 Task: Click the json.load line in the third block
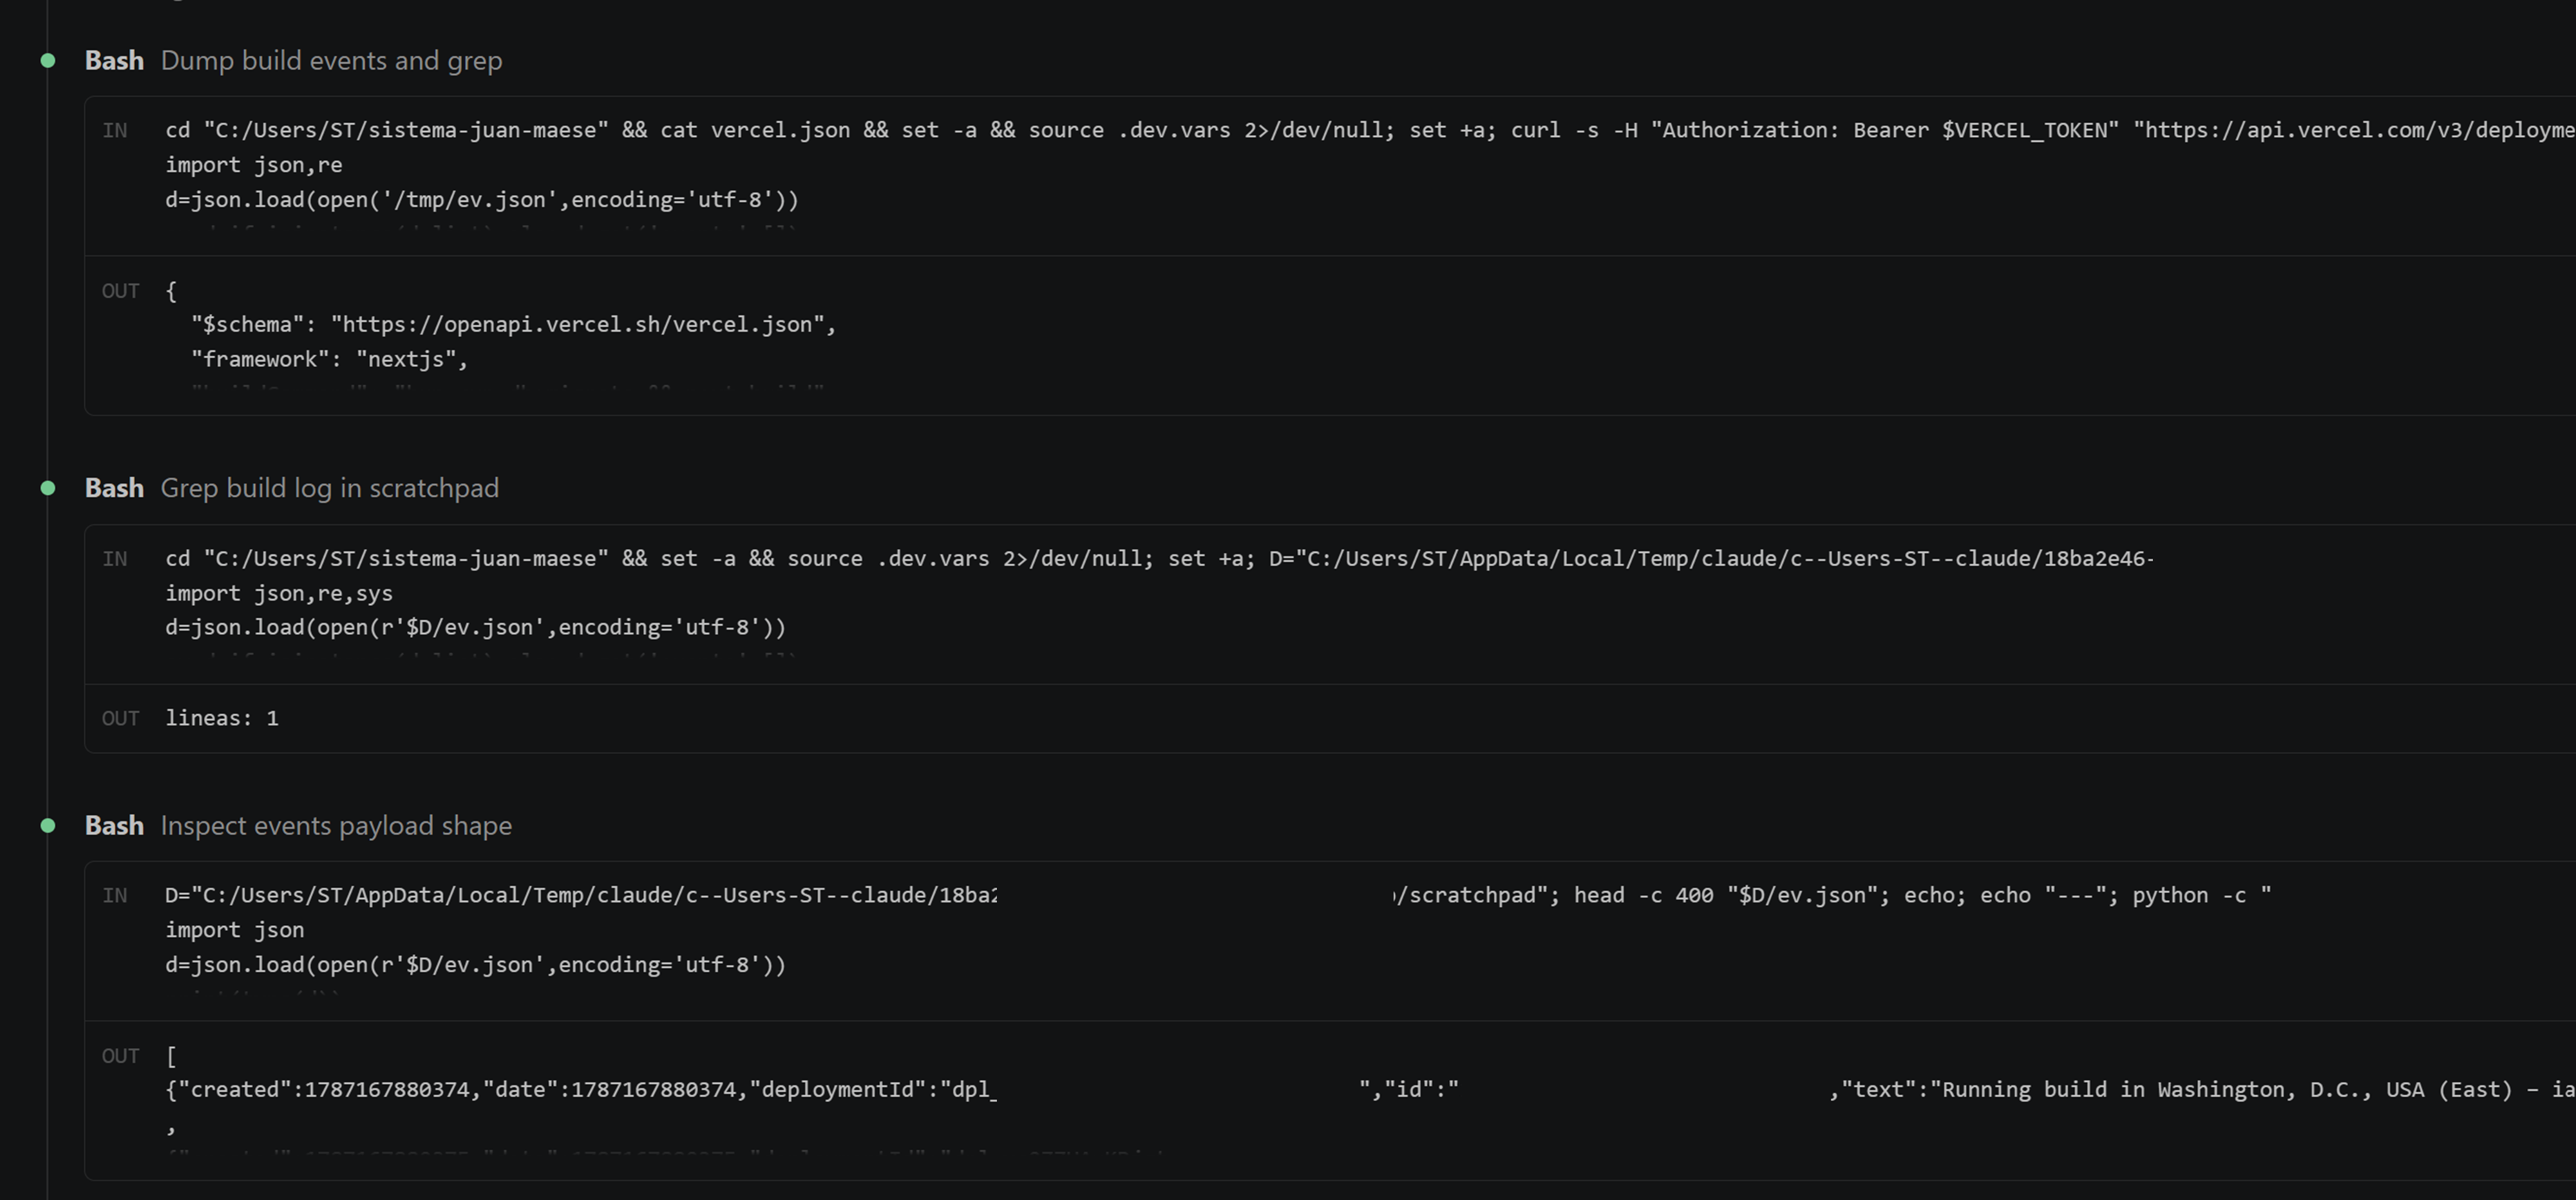click(475, 965)
